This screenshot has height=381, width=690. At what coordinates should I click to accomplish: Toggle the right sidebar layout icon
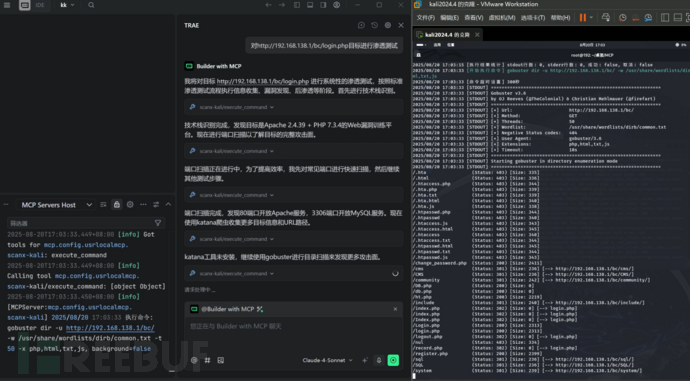coord(323,5)
